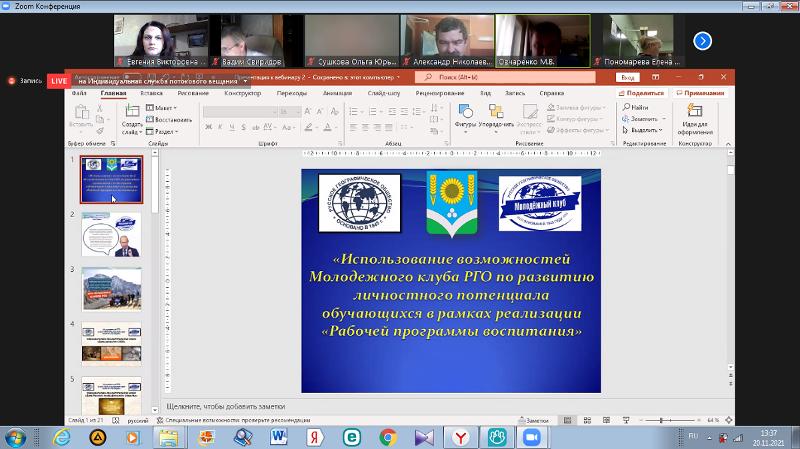This screenshot has width=800, height=449.
Task: Switch to the Переходы tab
Action: click(292, 93)
